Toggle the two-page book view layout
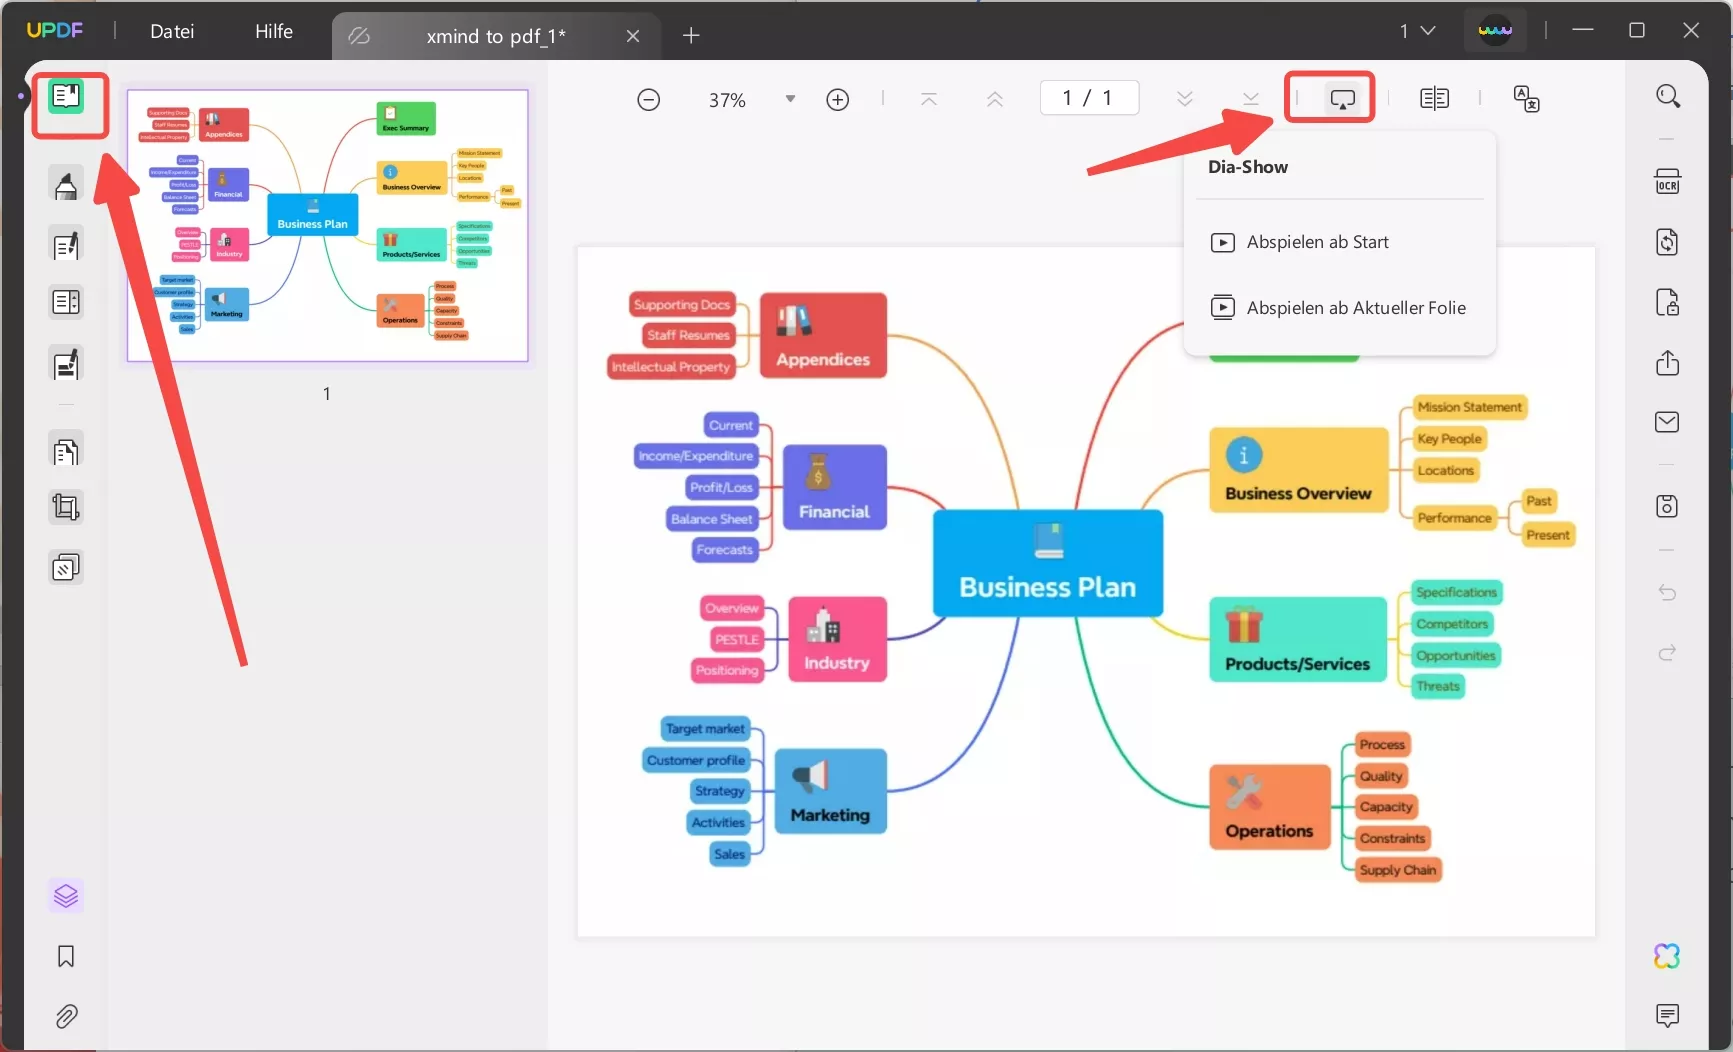This screenshot has width=1733, height=1052. [1434, 98]
